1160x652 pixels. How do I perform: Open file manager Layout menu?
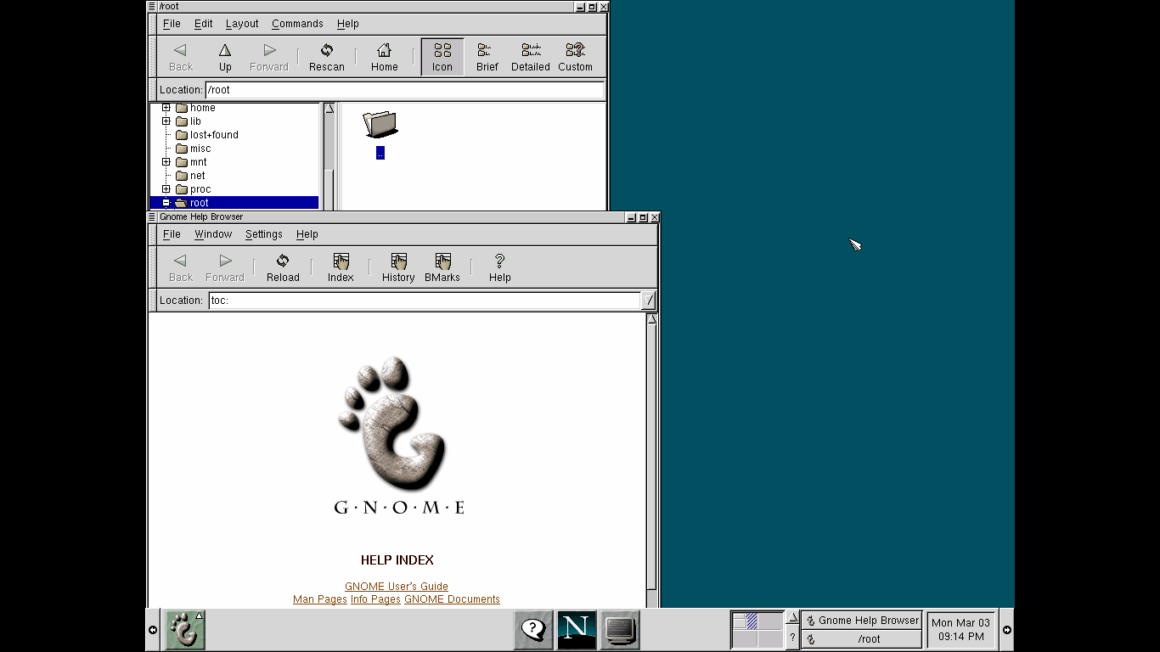click(x=242, y=24)
